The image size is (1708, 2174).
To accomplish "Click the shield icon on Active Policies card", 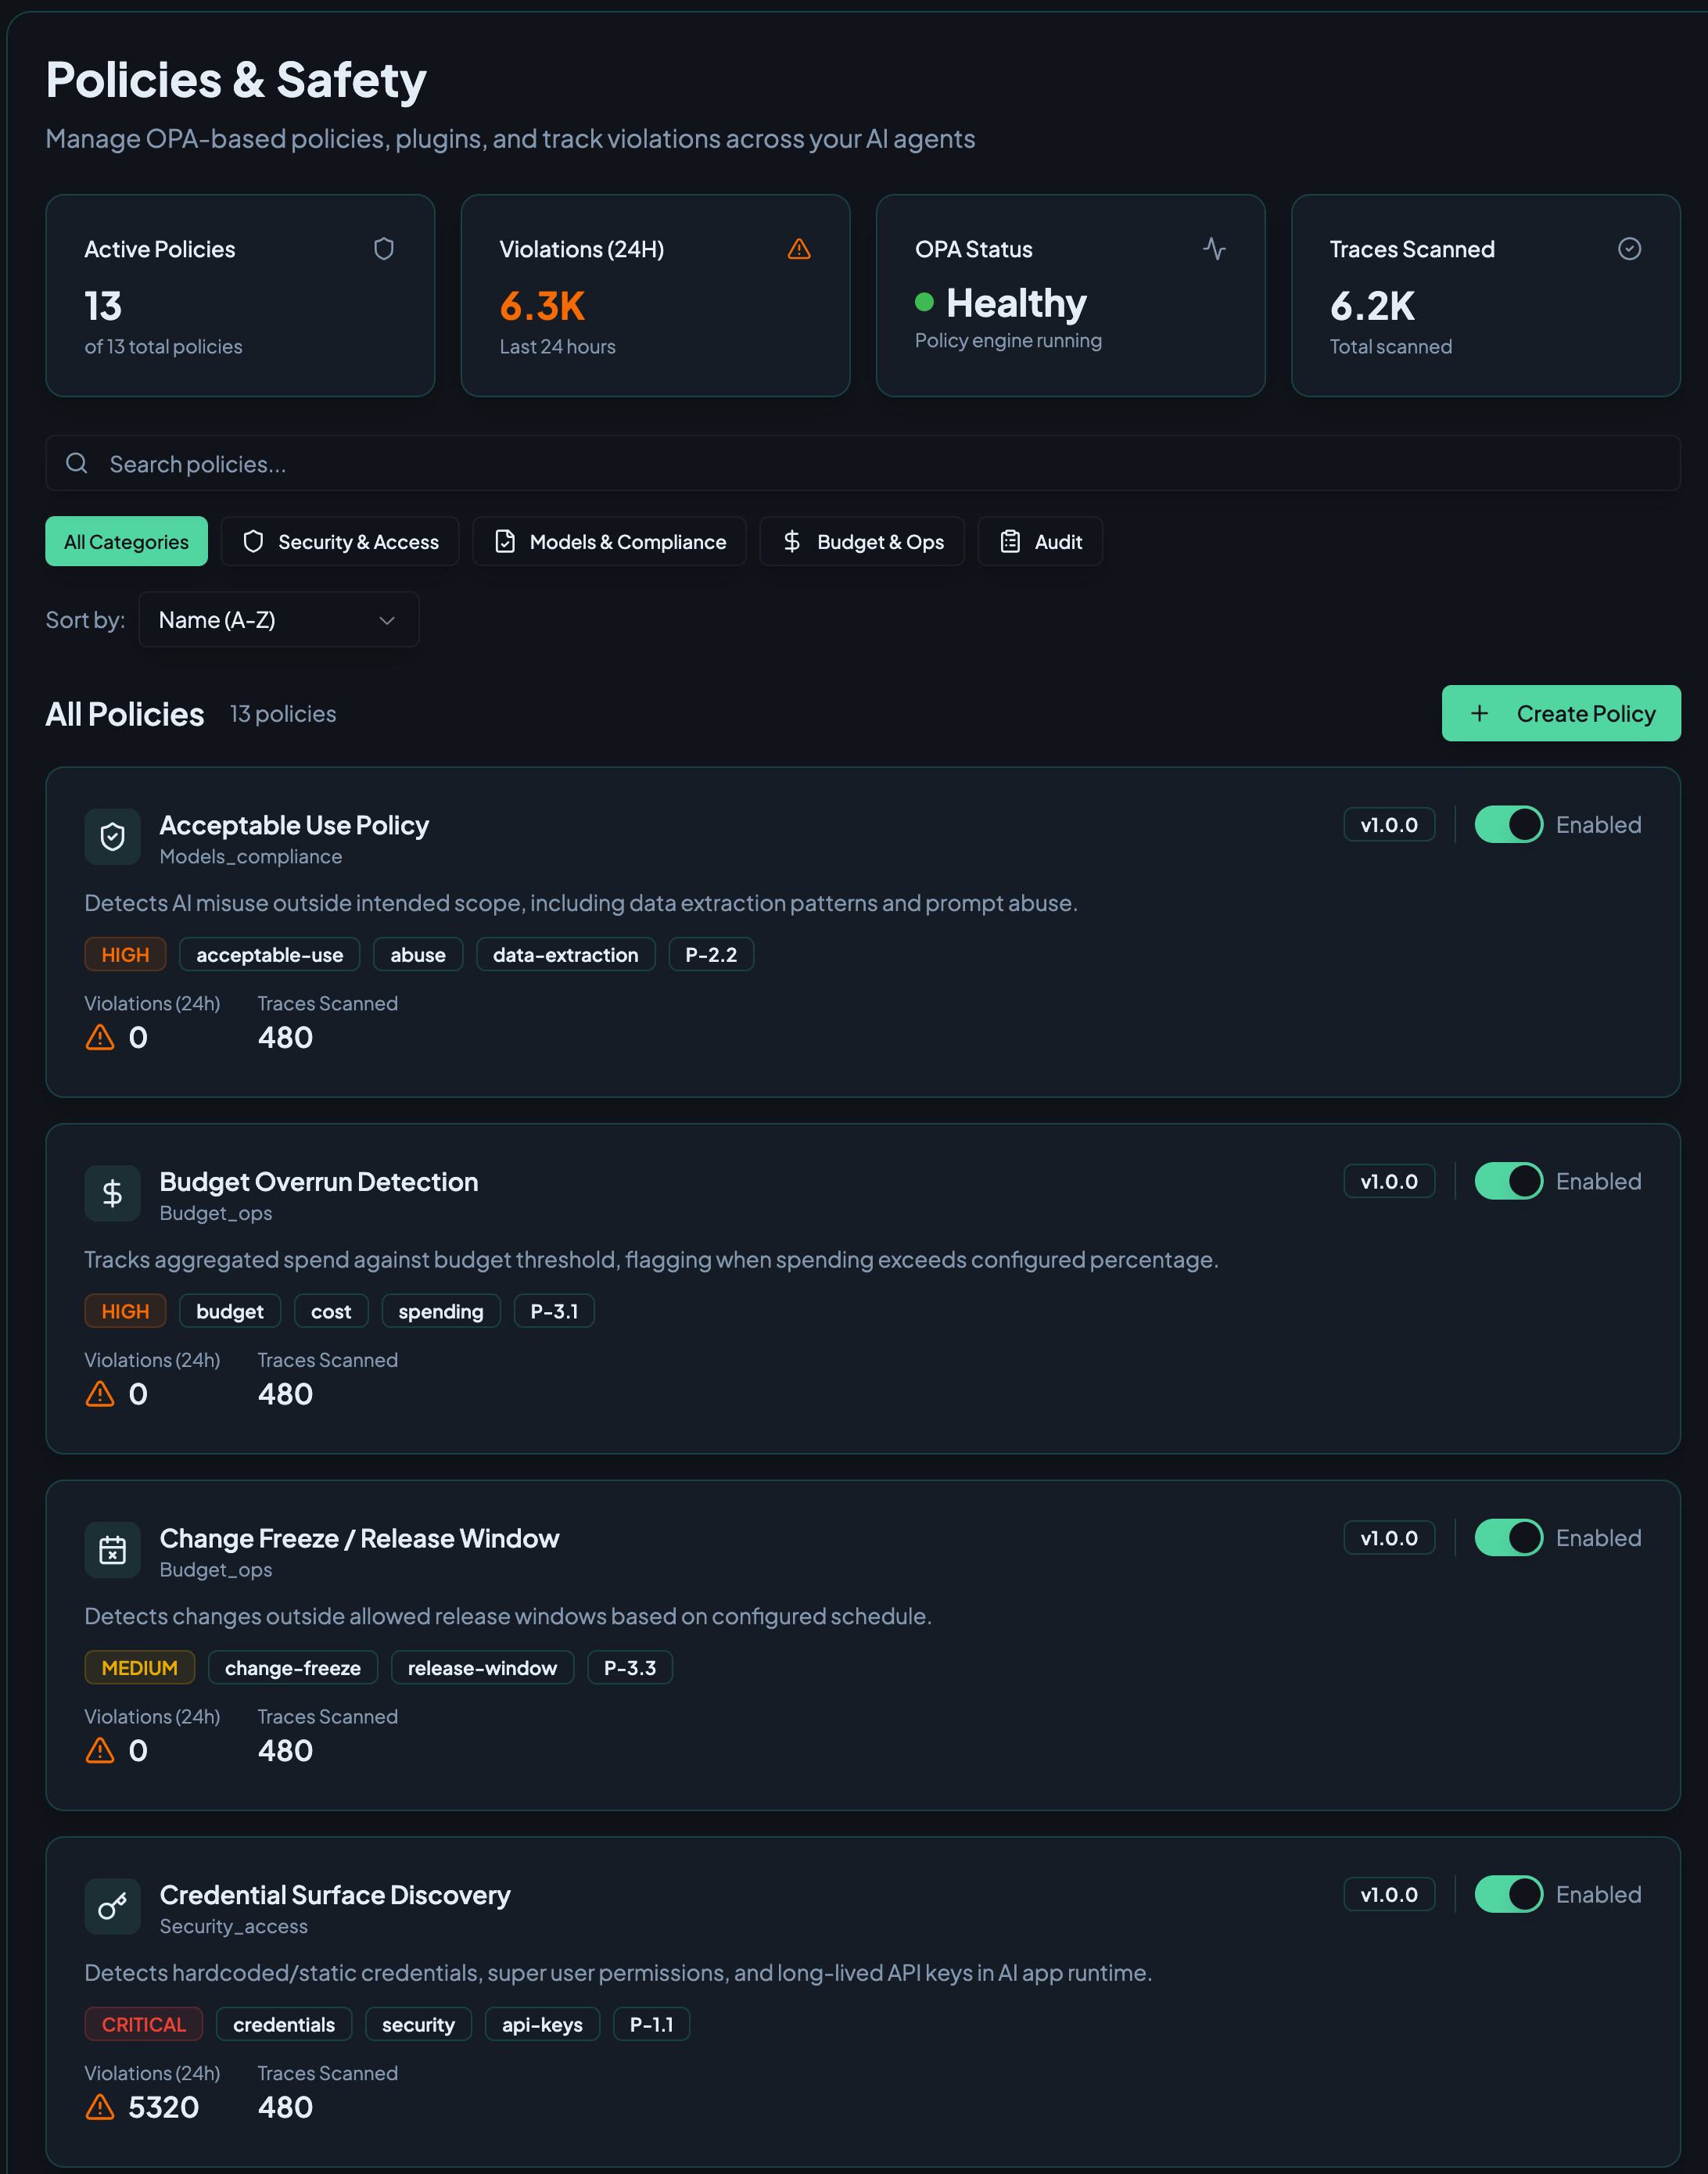I will (x=384, y=249).
